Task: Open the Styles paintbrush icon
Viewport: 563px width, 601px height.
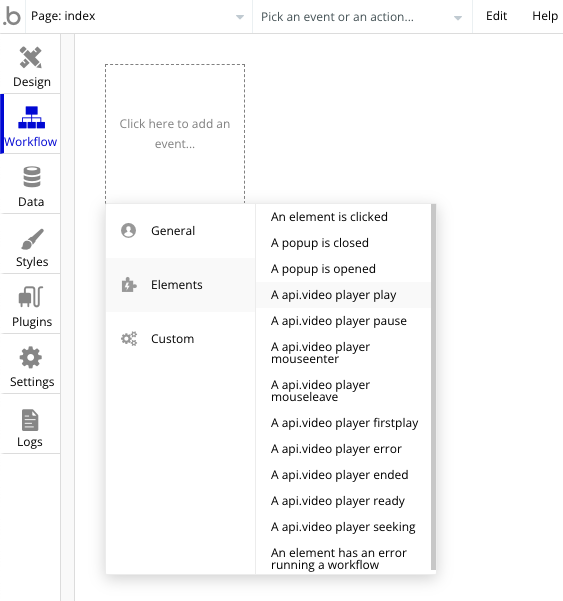Action: 32,239
